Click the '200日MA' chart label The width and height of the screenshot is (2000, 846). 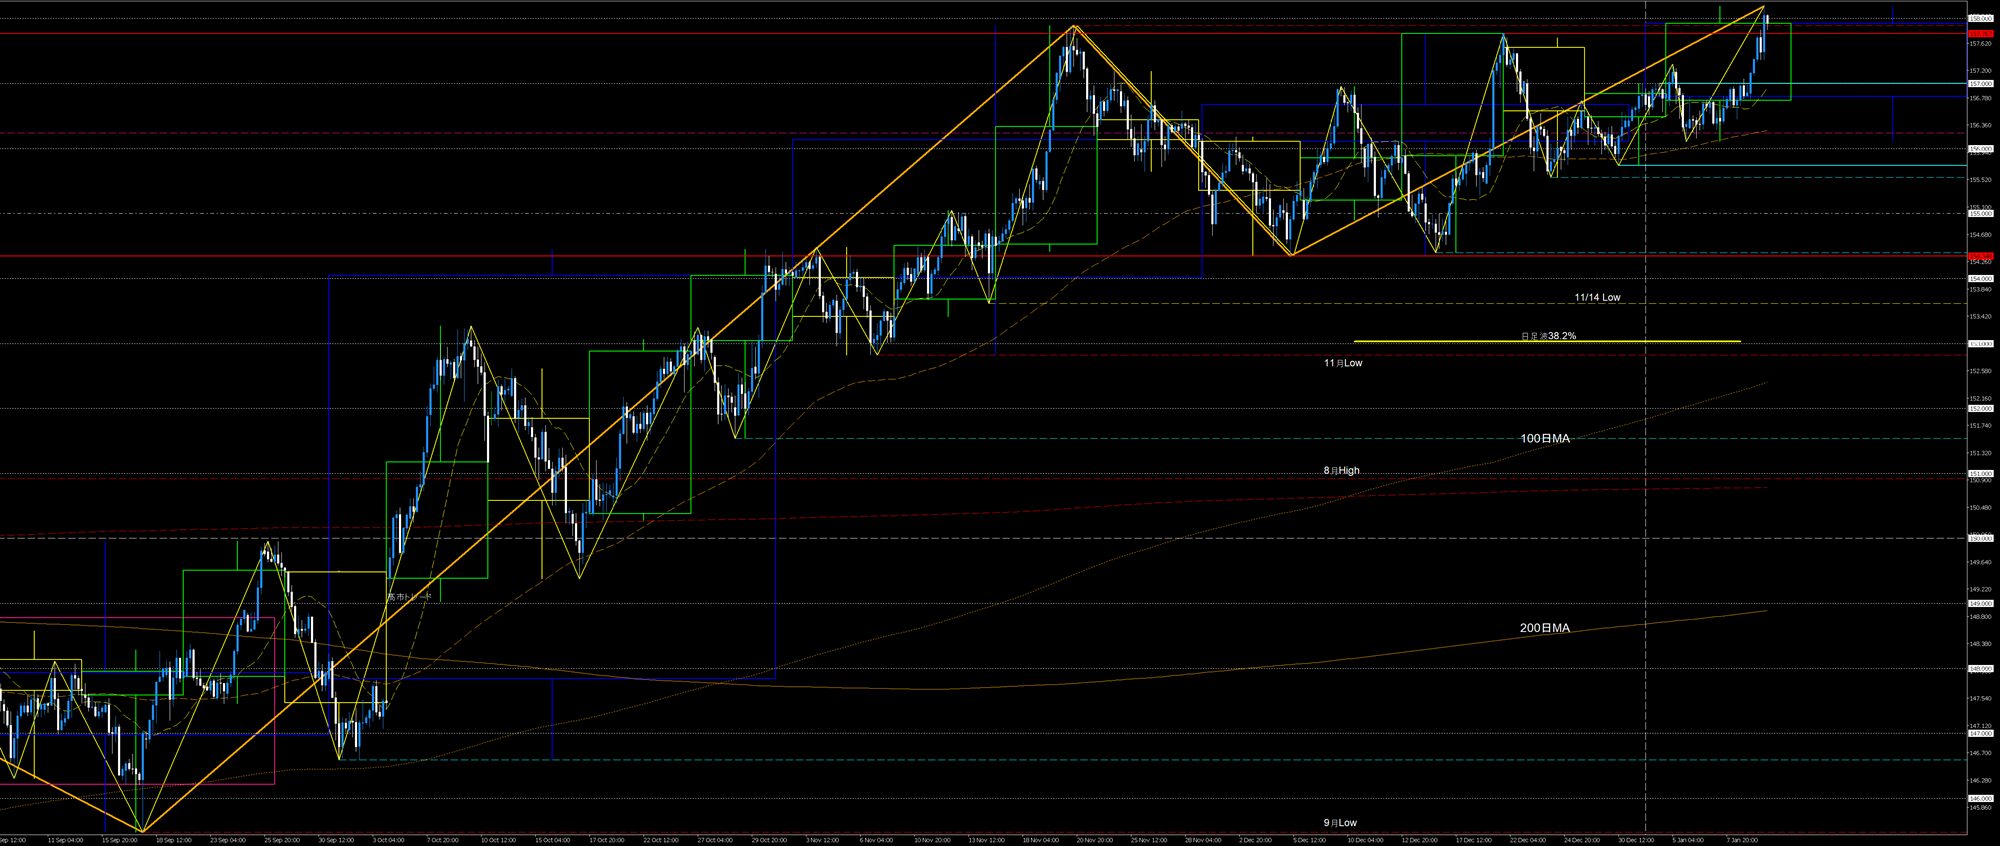click(1545, 628)
